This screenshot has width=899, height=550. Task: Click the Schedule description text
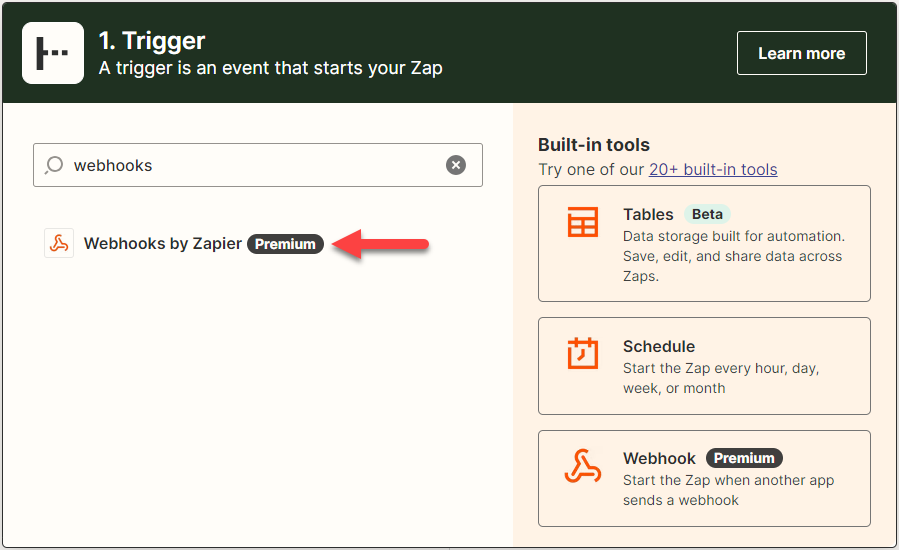coord(721,378)
